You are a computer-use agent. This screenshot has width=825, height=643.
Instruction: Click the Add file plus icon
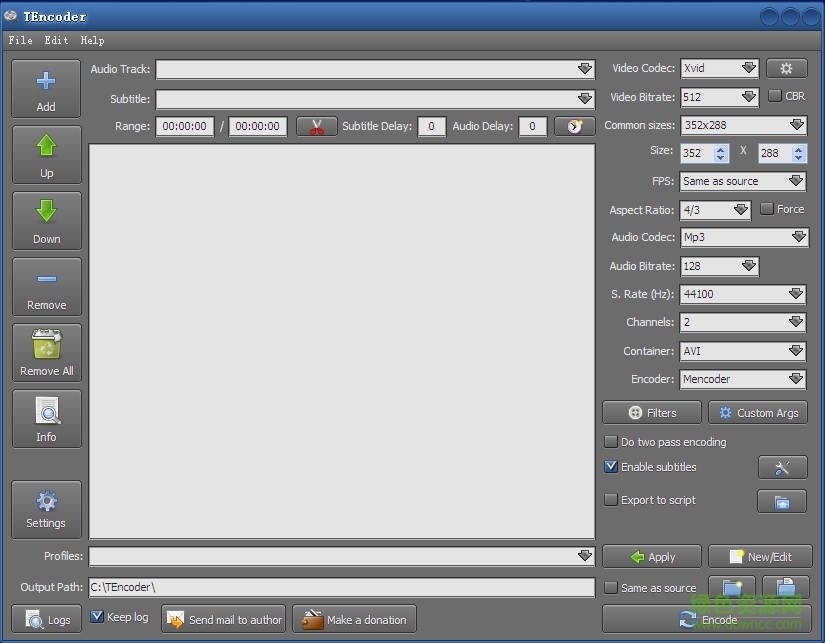tap(46, 82)
